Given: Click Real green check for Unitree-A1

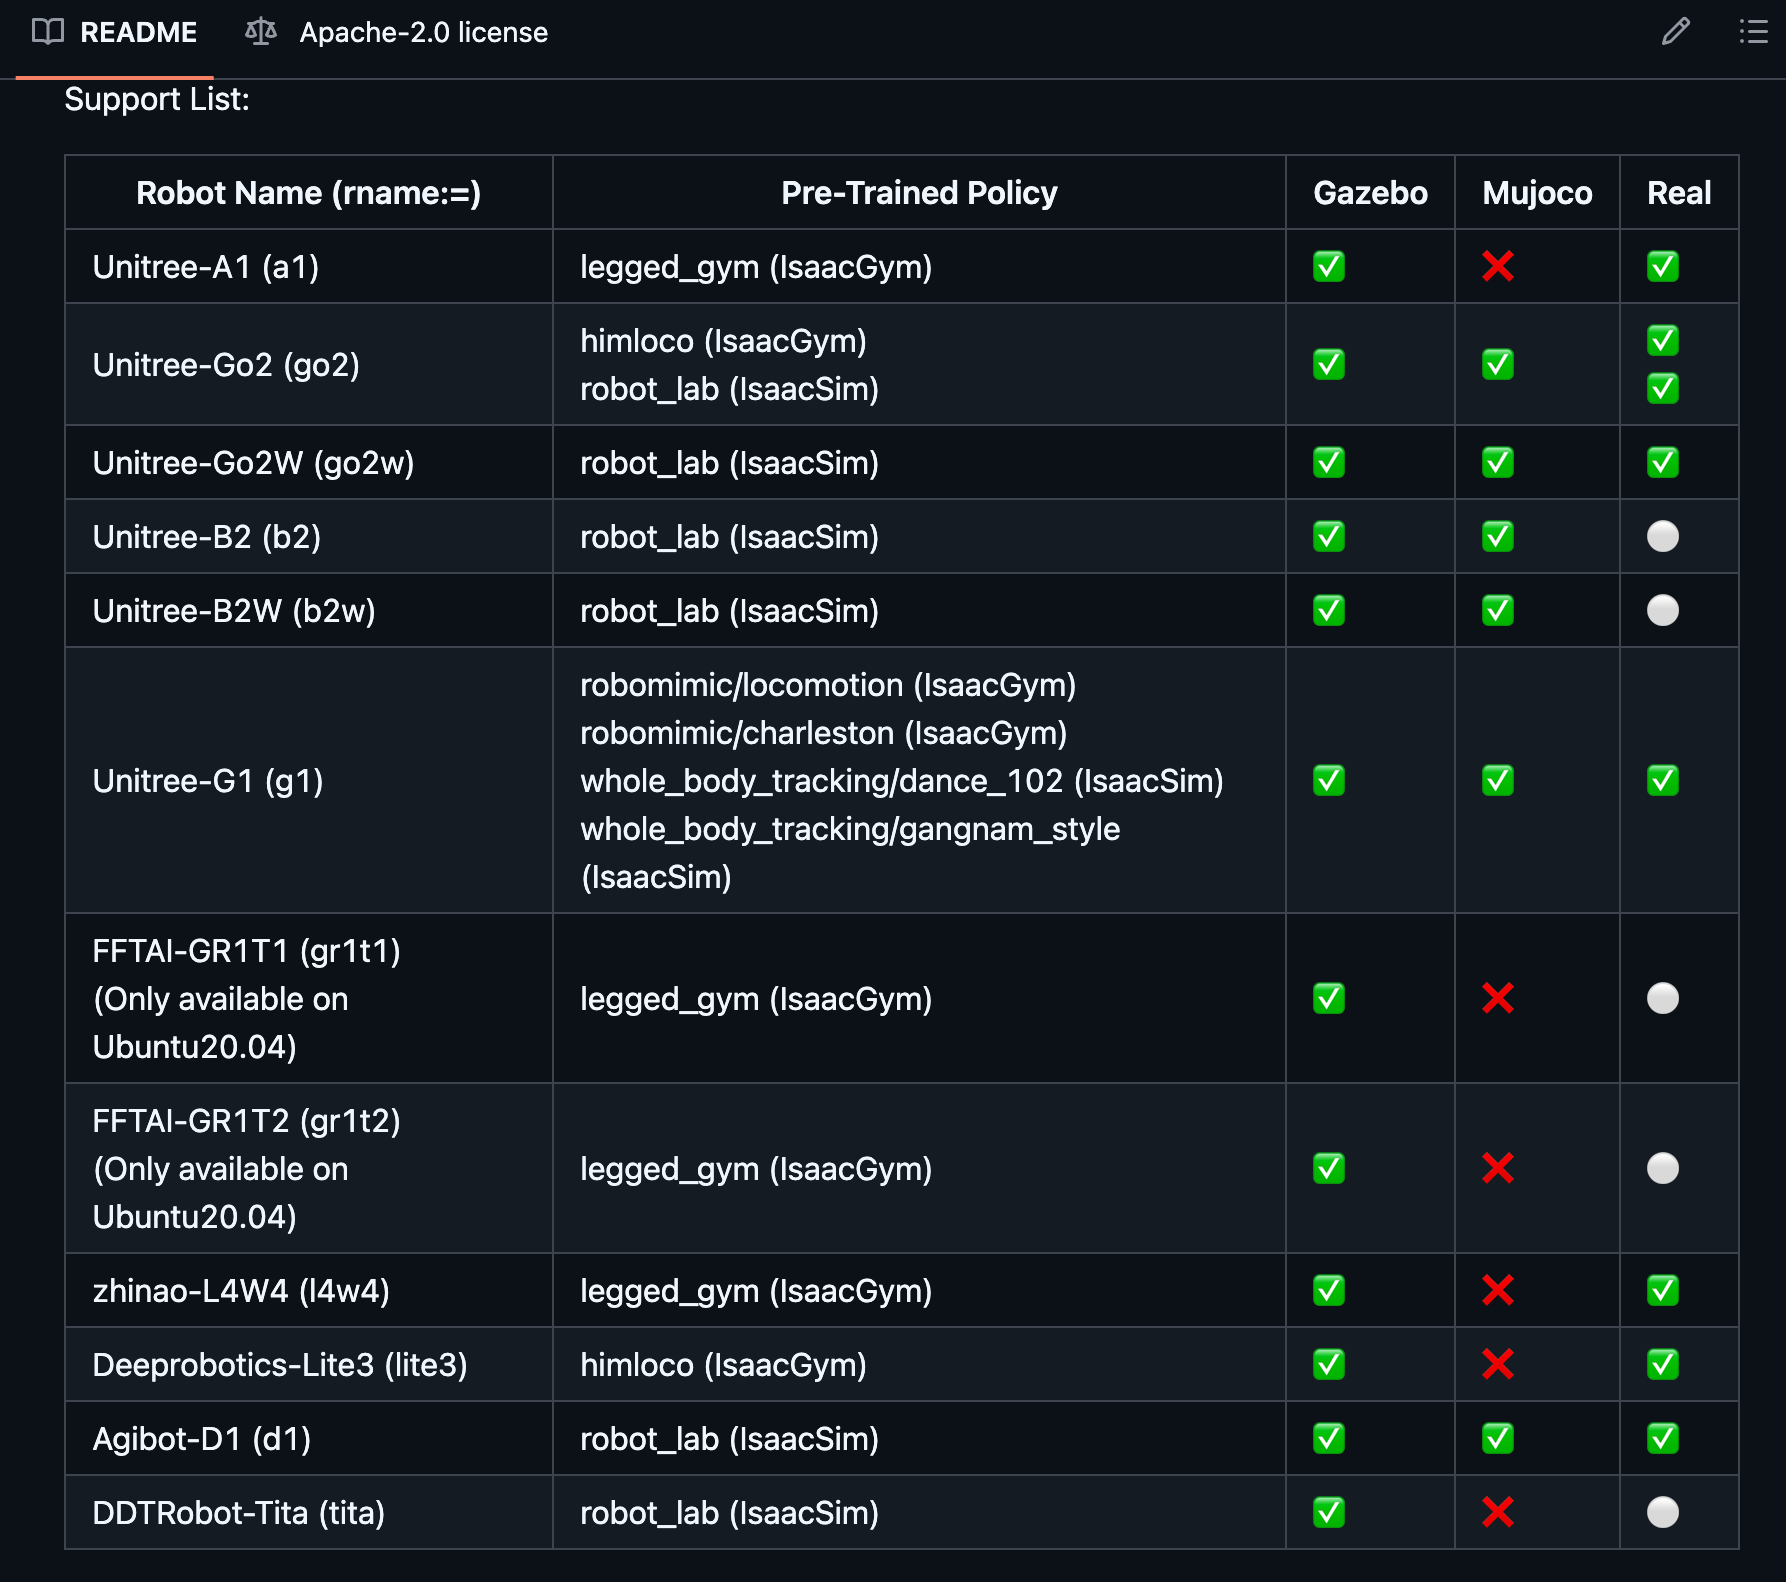Looking at the screenshot, I should click(x=1663, y=267).
